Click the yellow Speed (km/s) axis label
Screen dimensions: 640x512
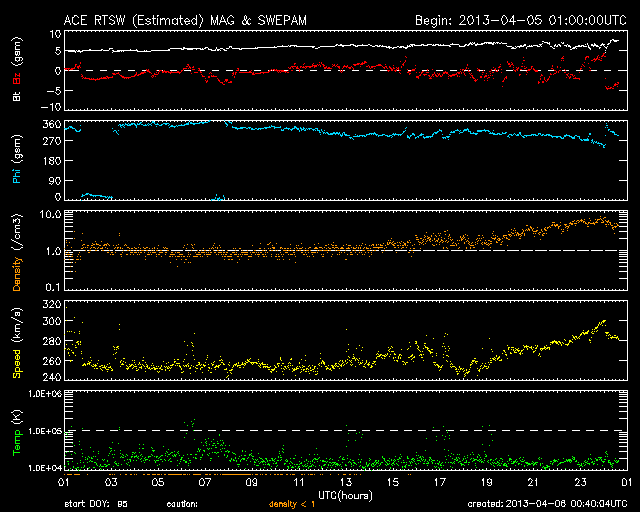point(16,342)
